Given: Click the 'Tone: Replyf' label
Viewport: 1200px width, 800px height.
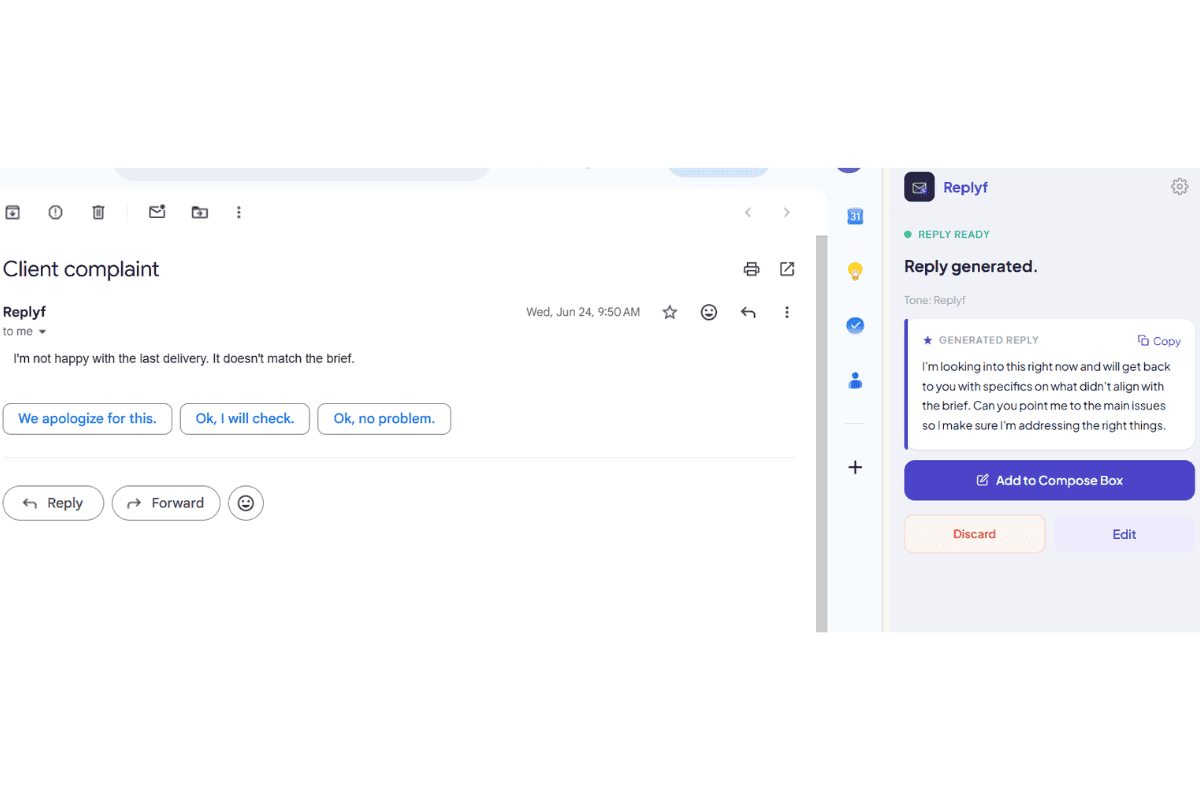Looking at the screenshot, I should 935,300.
